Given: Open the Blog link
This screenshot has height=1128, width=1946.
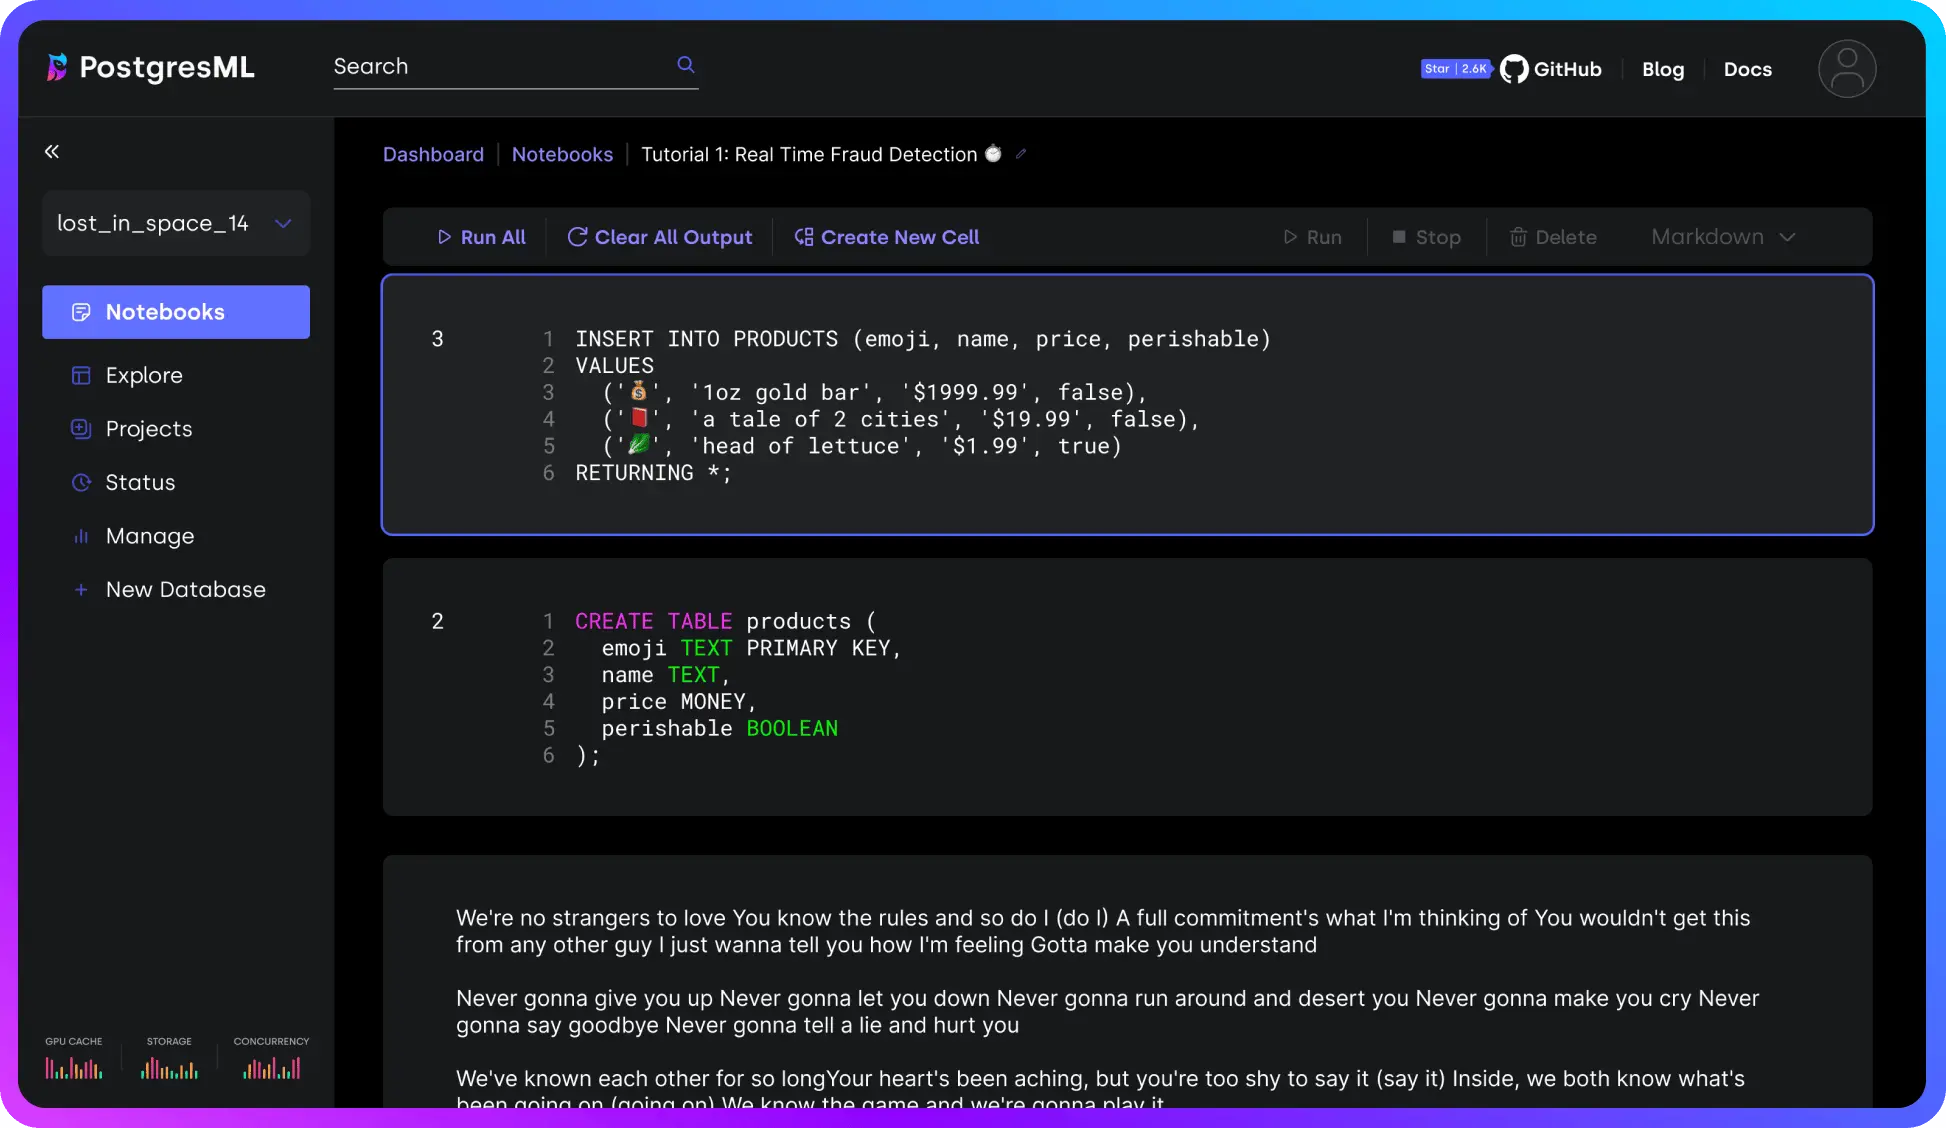Looking at the screenshot, I should pos(1663,69).
